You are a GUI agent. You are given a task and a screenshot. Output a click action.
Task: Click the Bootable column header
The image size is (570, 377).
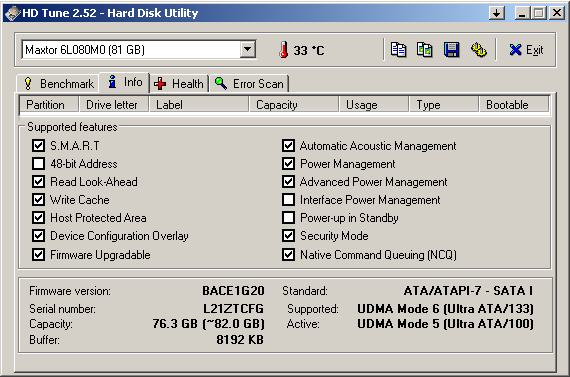point(514,105)
